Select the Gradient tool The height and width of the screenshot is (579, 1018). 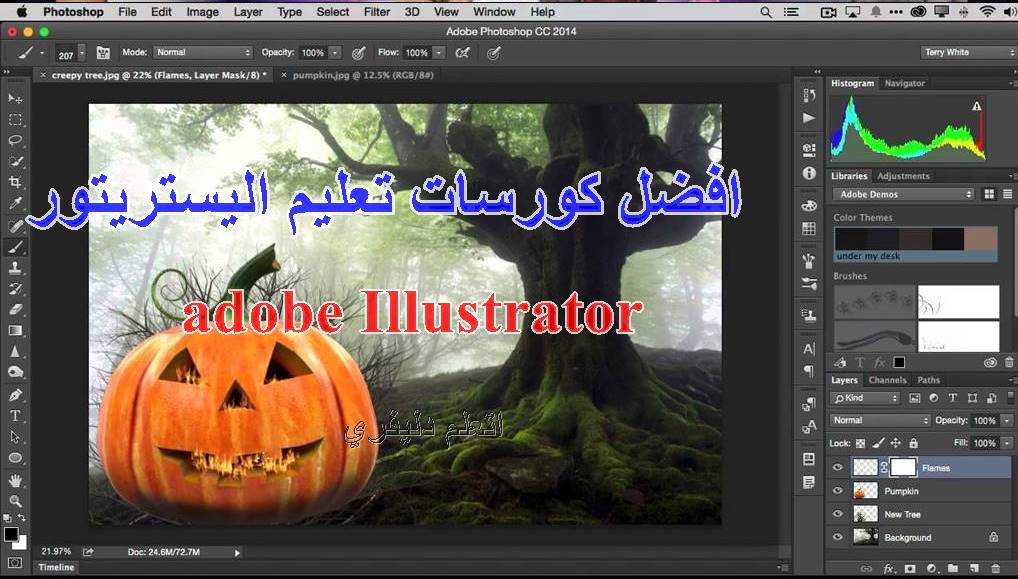tap(15, 330)
